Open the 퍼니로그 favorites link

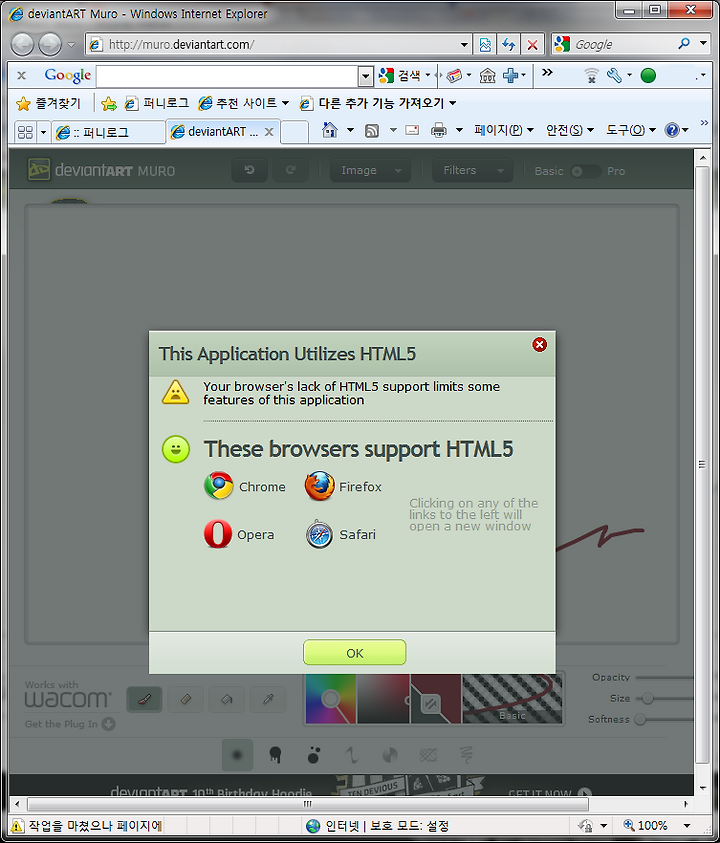156,103
